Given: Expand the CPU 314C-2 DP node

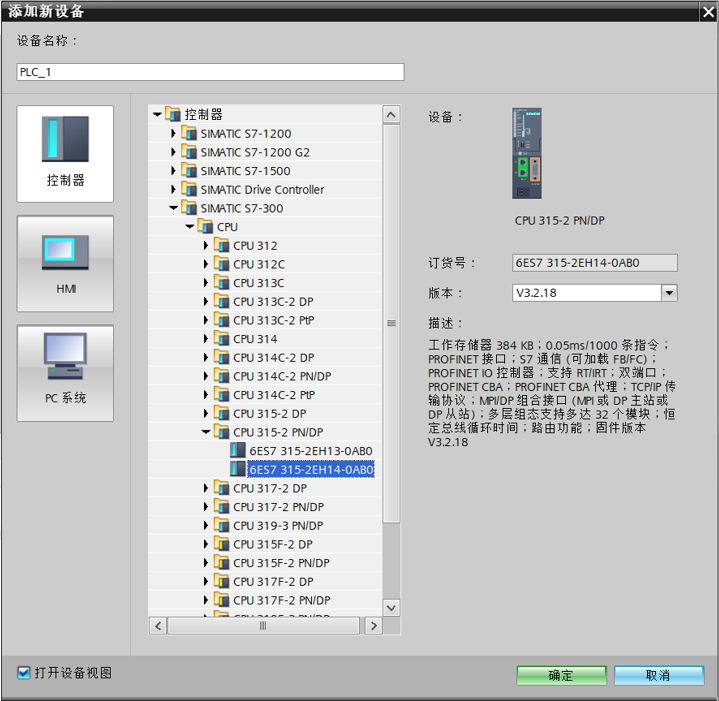Looking at the screenshot, I should click(x=206, y=358).
